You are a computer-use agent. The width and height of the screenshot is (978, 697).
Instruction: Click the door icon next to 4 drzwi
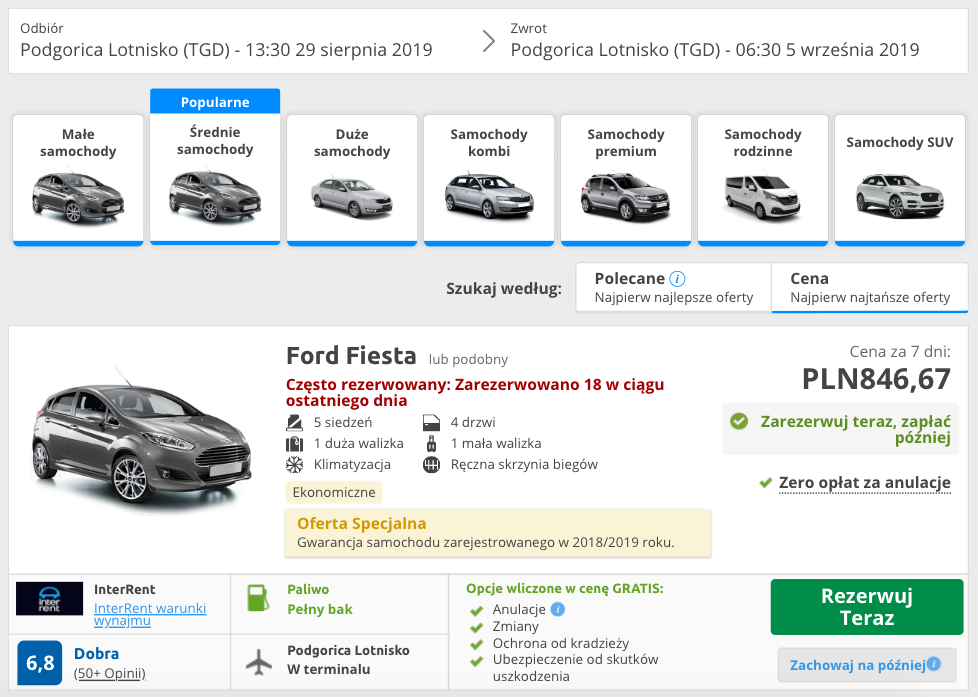click(431, 421)
